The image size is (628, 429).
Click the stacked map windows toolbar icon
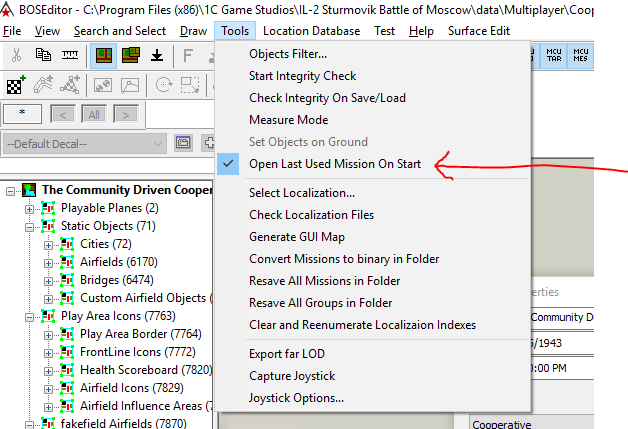point(131,55)
